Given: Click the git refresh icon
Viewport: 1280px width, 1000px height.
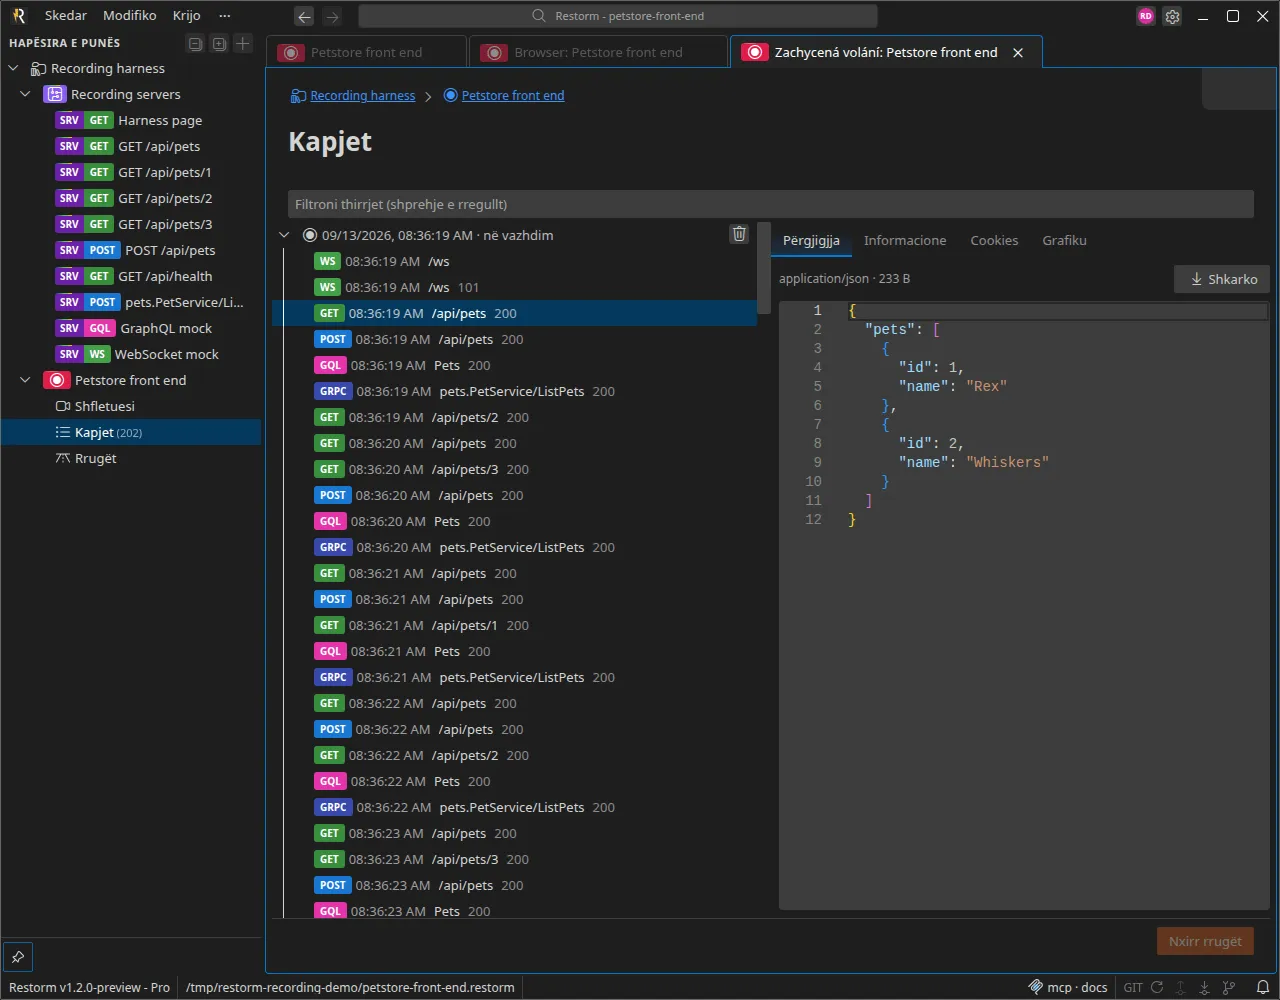Looking at the screenshot, I should pyautogui.click(x=1157, y=987).
